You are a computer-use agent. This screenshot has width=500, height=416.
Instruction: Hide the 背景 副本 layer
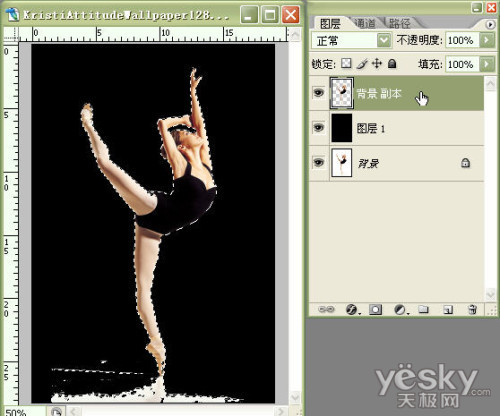click(x=319, y=93)
